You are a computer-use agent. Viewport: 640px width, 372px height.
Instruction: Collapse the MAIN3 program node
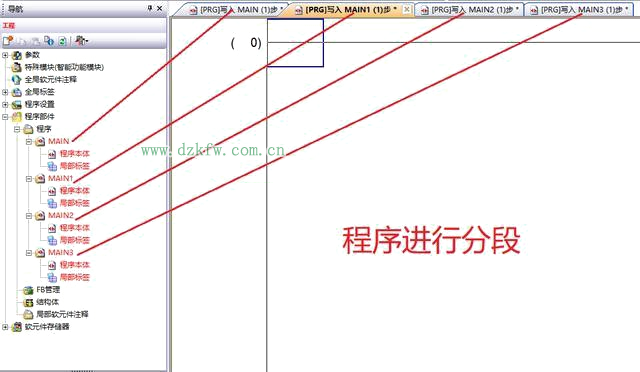pos(29,253)
